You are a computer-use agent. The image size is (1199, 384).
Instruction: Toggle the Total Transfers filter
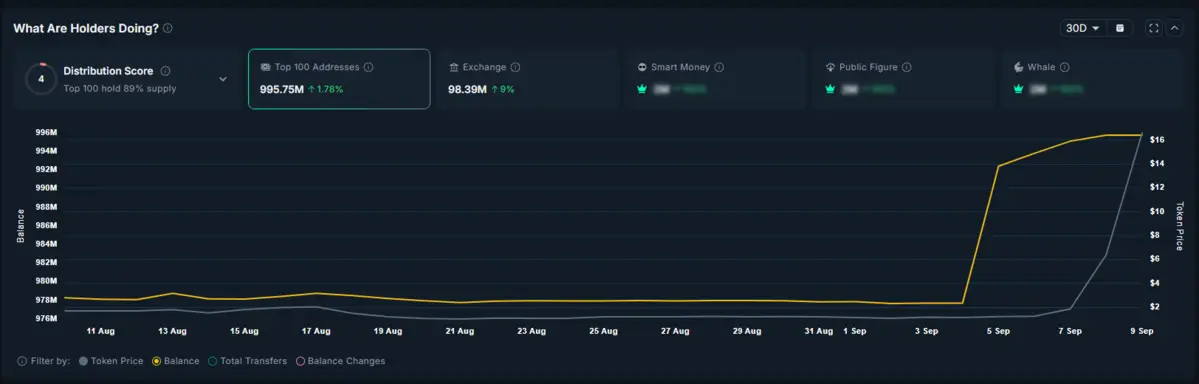(x=248, y=360)
